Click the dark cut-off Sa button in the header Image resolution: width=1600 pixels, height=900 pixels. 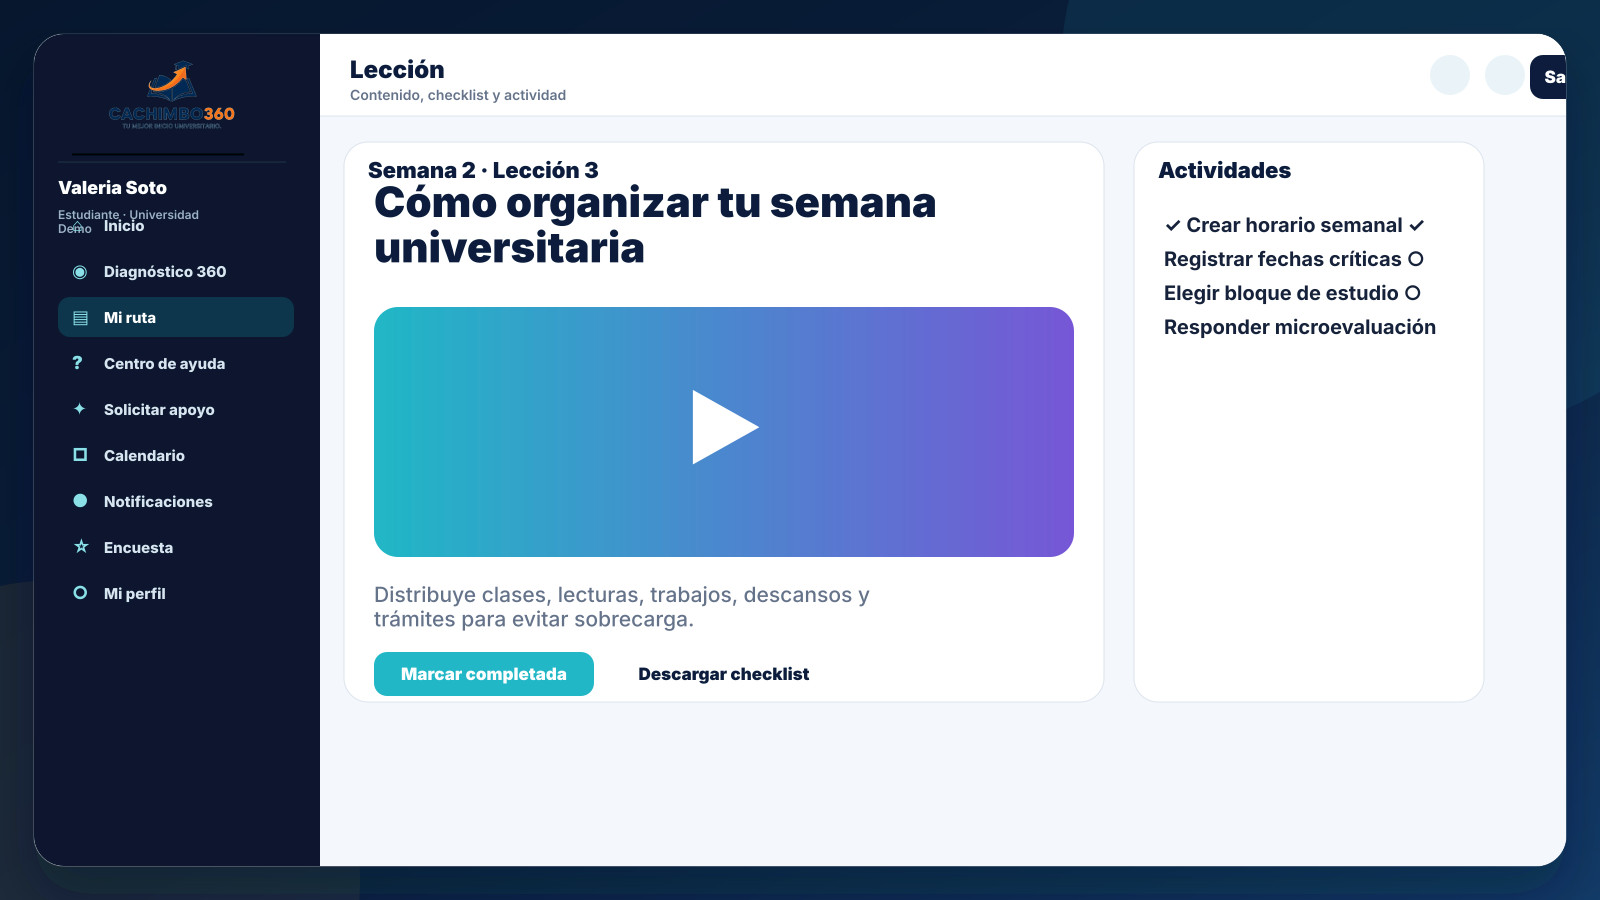click(x=1548, y=77)
